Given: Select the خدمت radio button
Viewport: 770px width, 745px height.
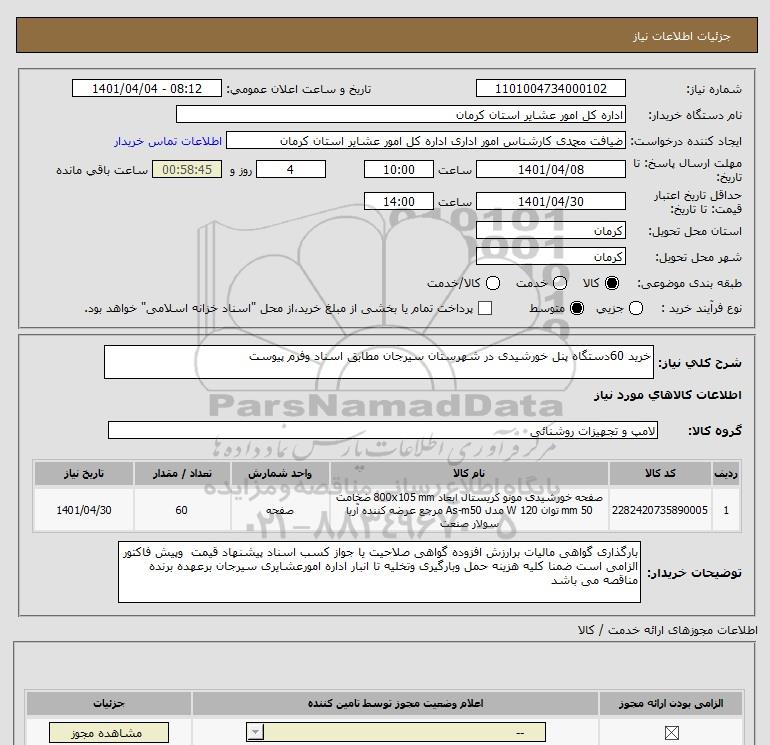Looking at the screenshot, I should point(560,283).
